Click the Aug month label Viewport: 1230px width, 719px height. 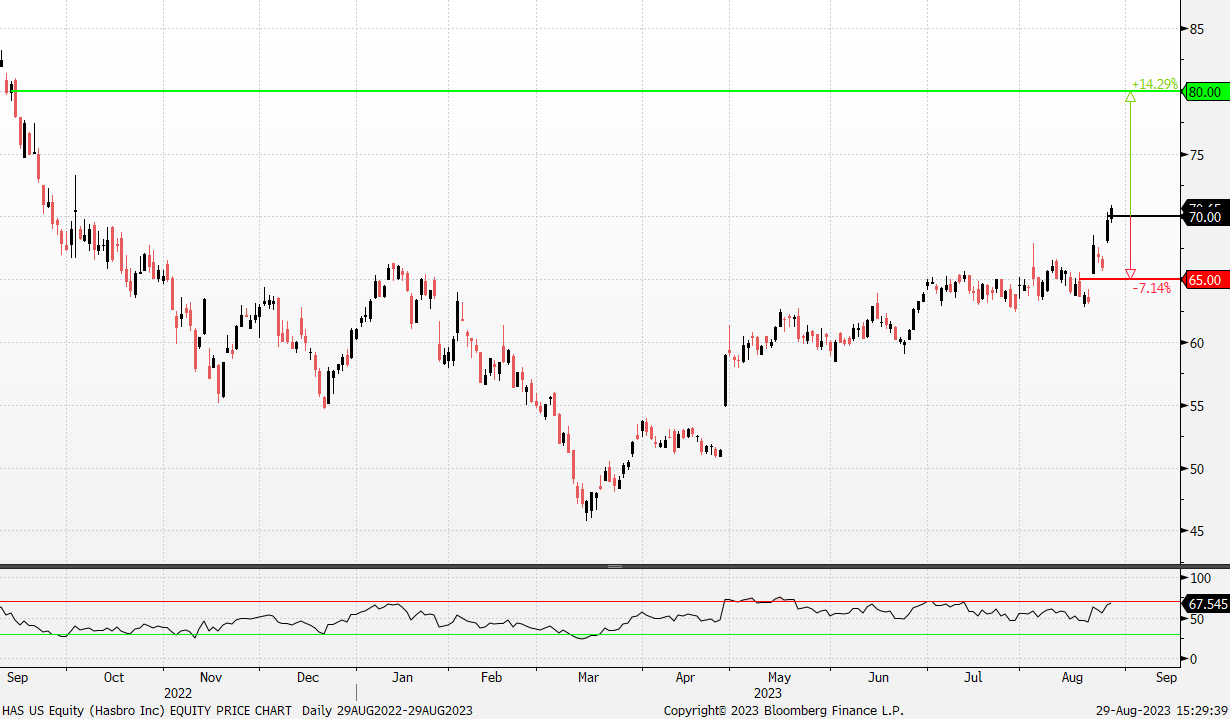pyautogui.click(x=1072, y=677)
